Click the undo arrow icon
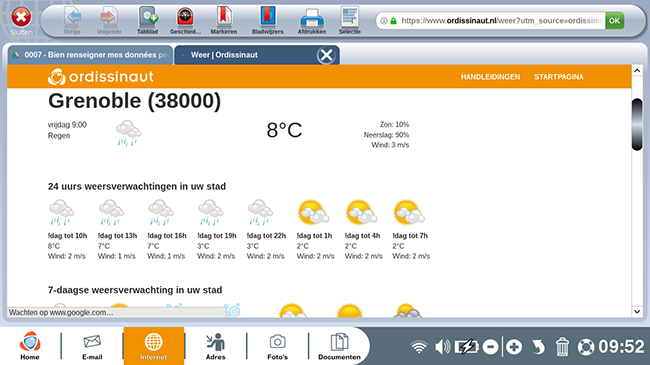The width and height of the screenshot is (650, 365). pos(538,347)
